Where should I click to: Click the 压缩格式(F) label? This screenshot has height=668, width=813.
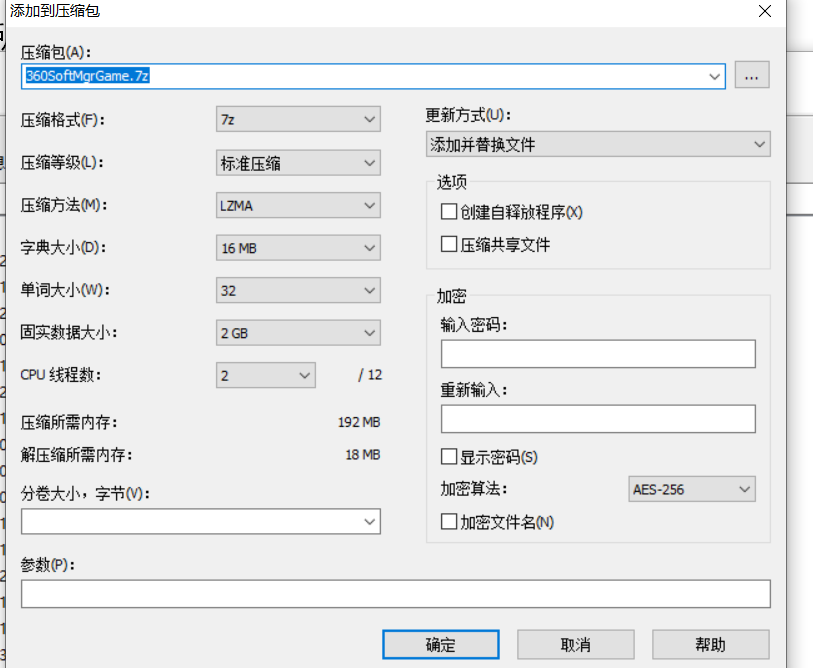63,120
